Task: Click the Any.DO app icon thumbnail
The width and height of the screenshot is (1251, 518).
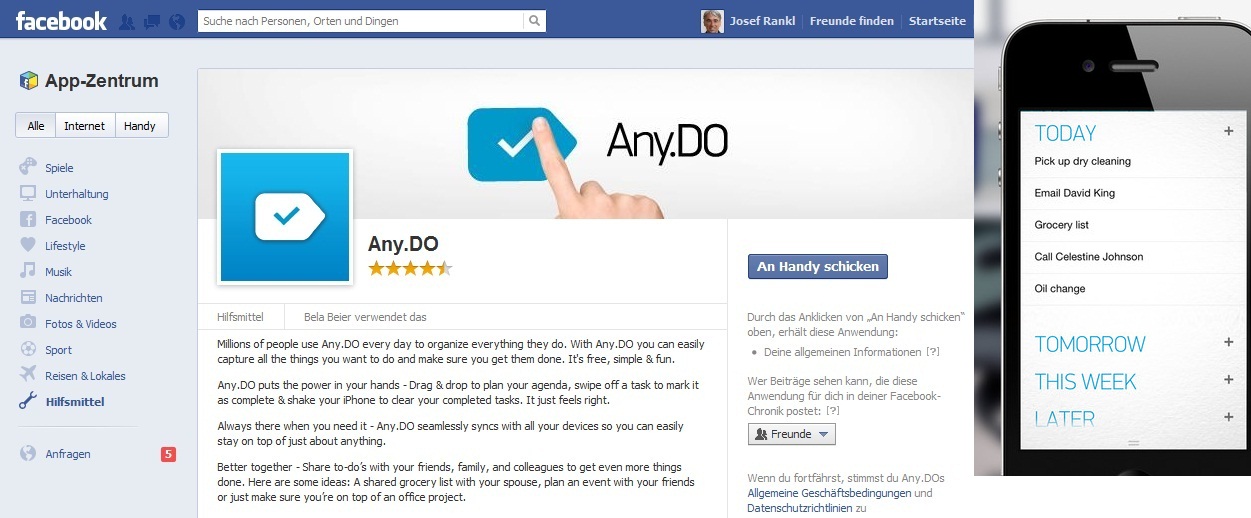Action: (x=286, y=217)
